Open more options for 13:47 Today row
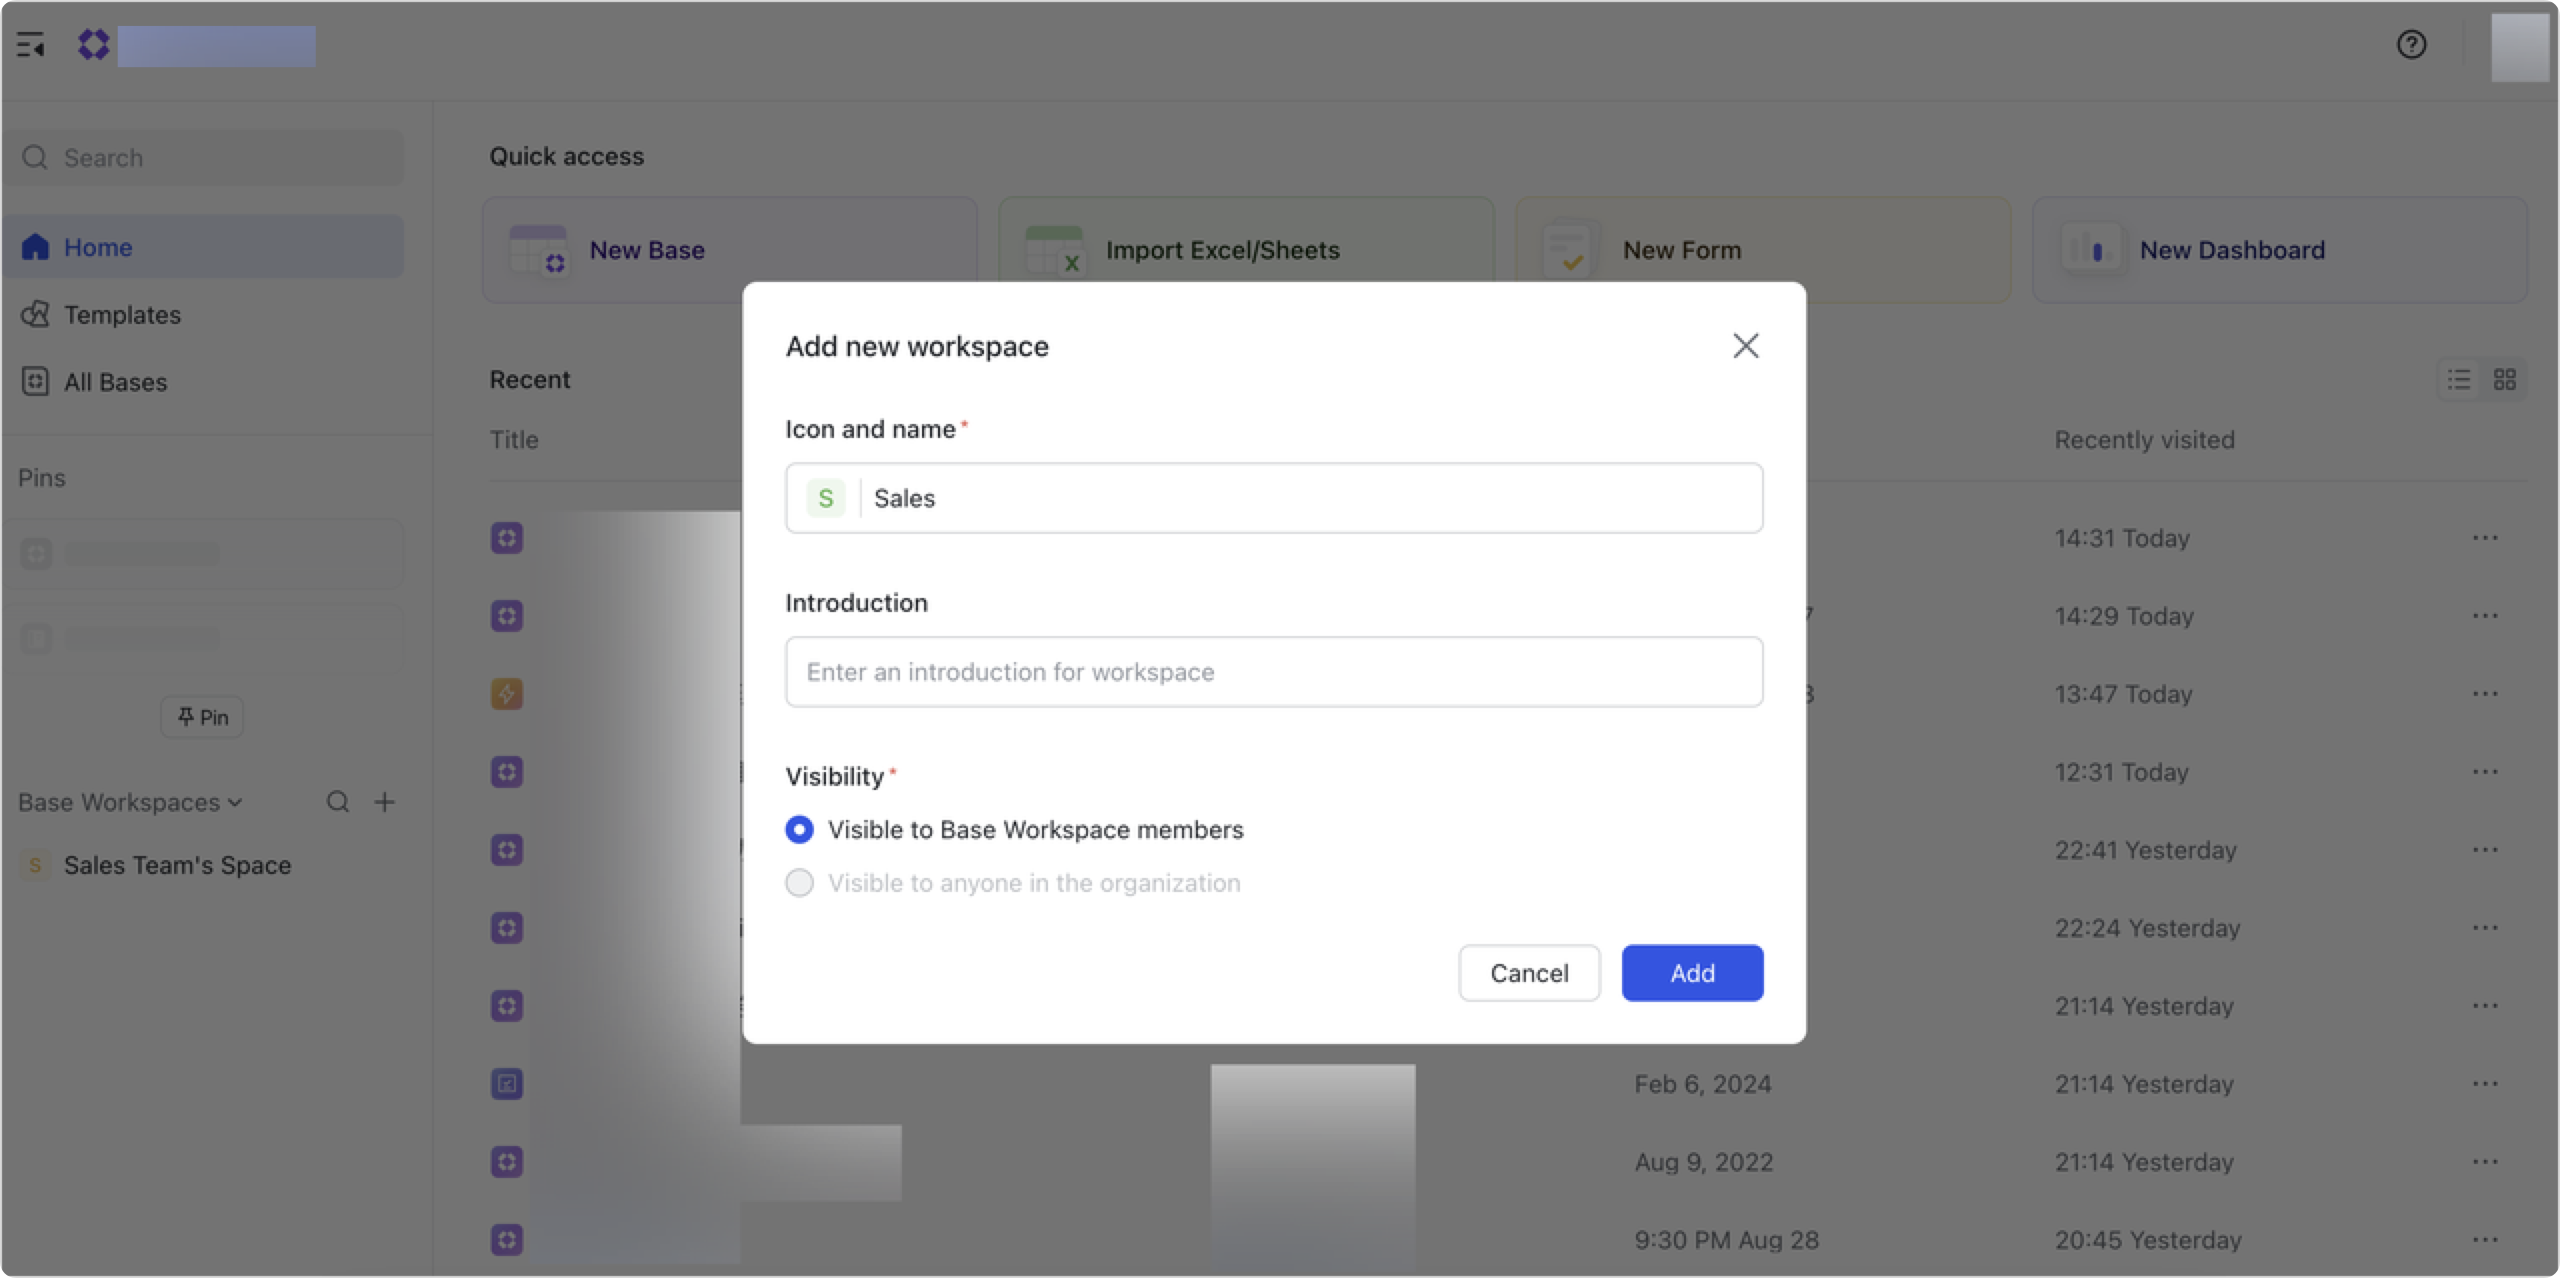 2485,694
